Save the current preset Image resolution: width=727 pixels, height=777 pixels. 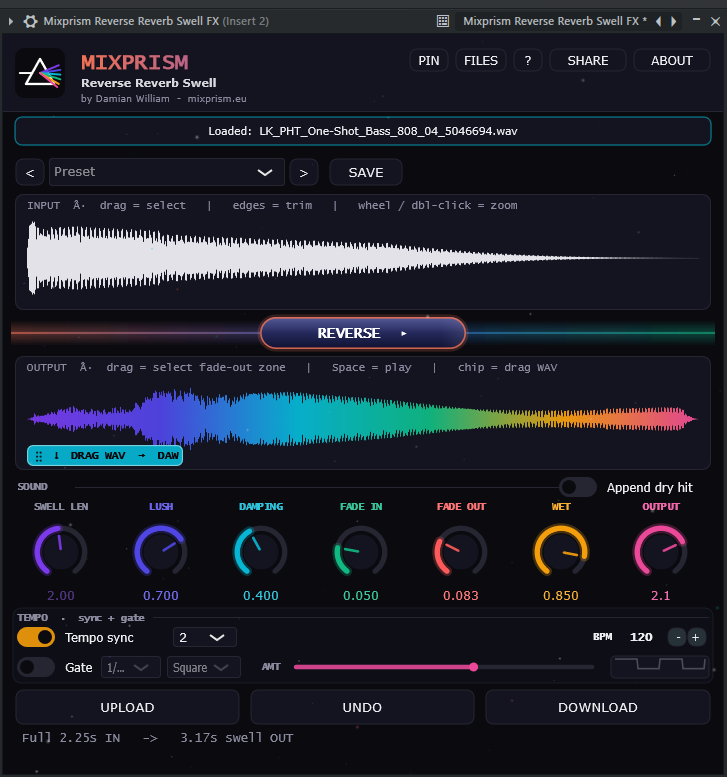366,172
